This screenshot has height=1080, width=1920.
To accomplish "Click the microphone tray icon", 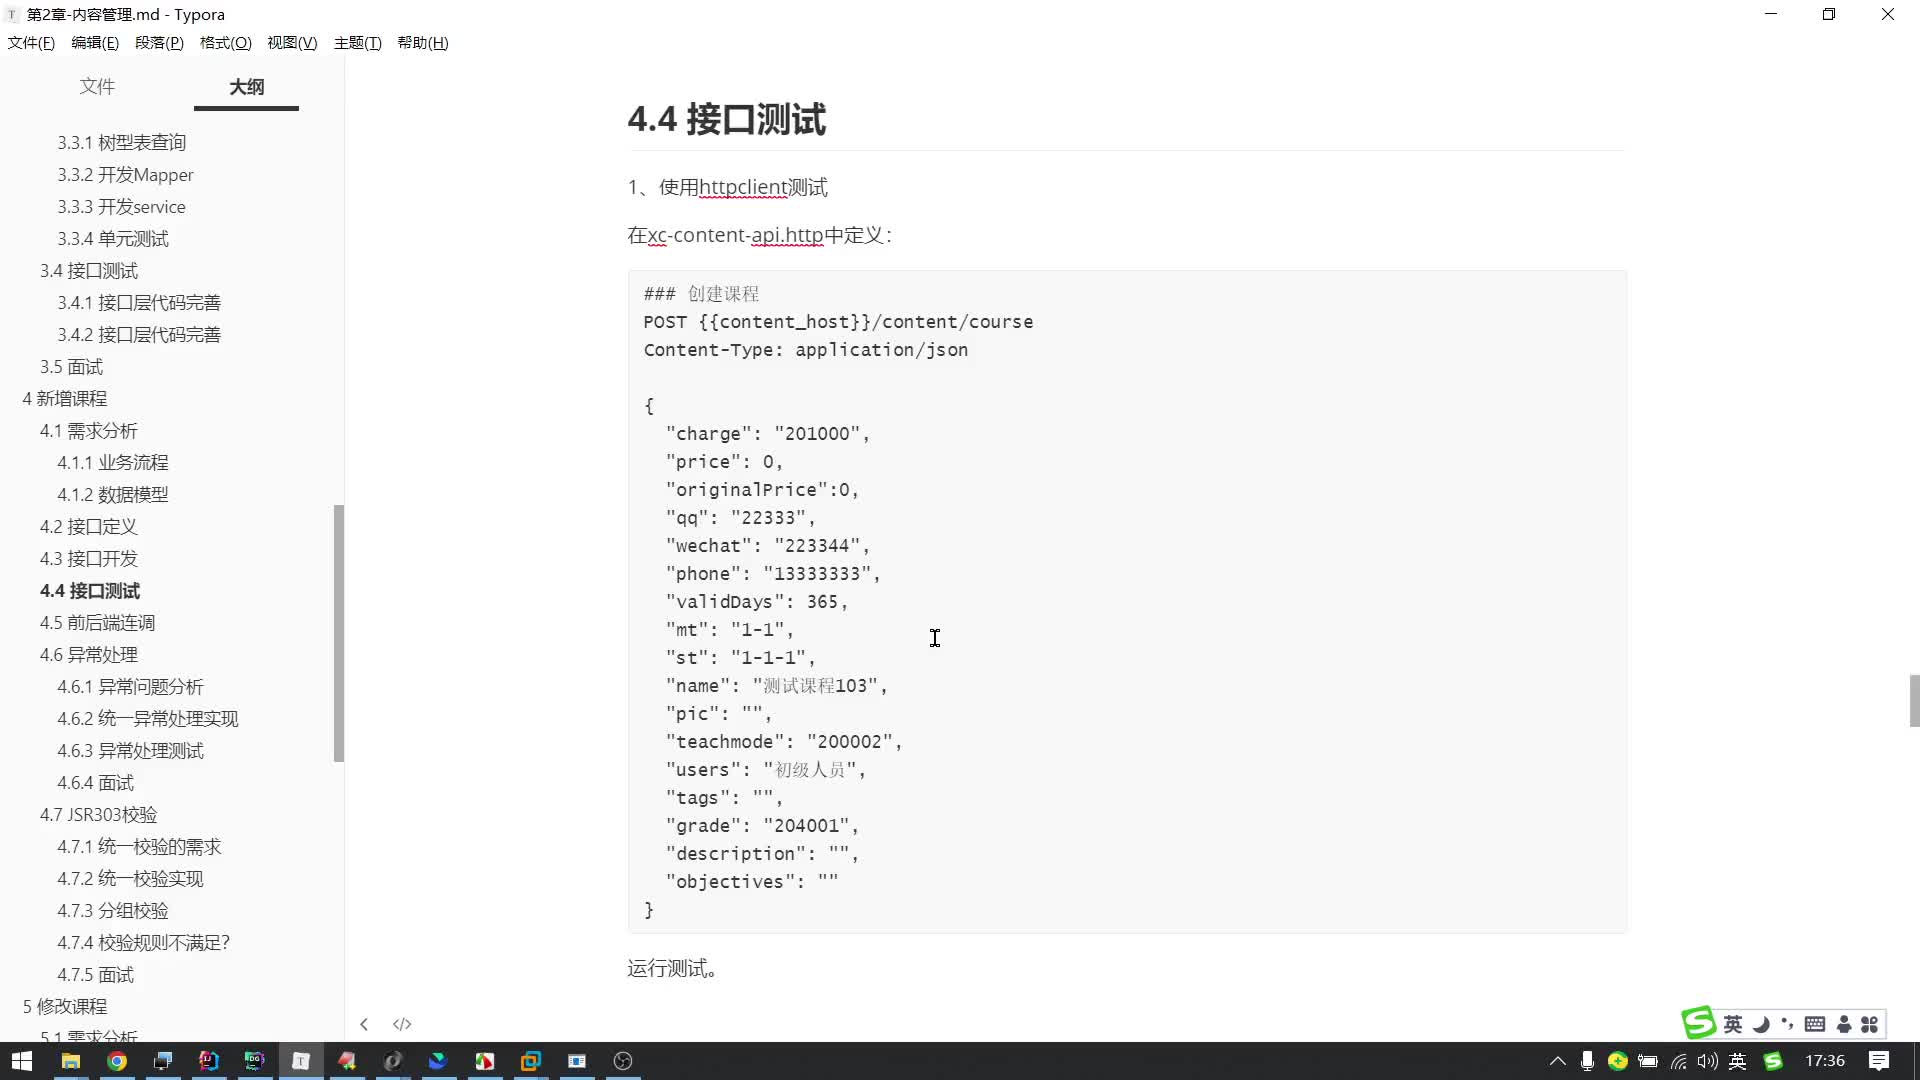I will (1587, 1061).
